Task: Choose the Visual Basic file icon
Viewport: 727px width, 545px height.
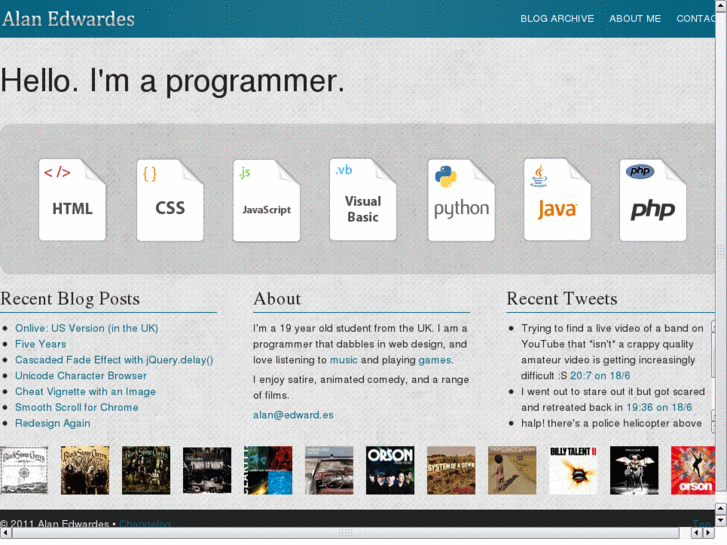Action: point(363,200)
